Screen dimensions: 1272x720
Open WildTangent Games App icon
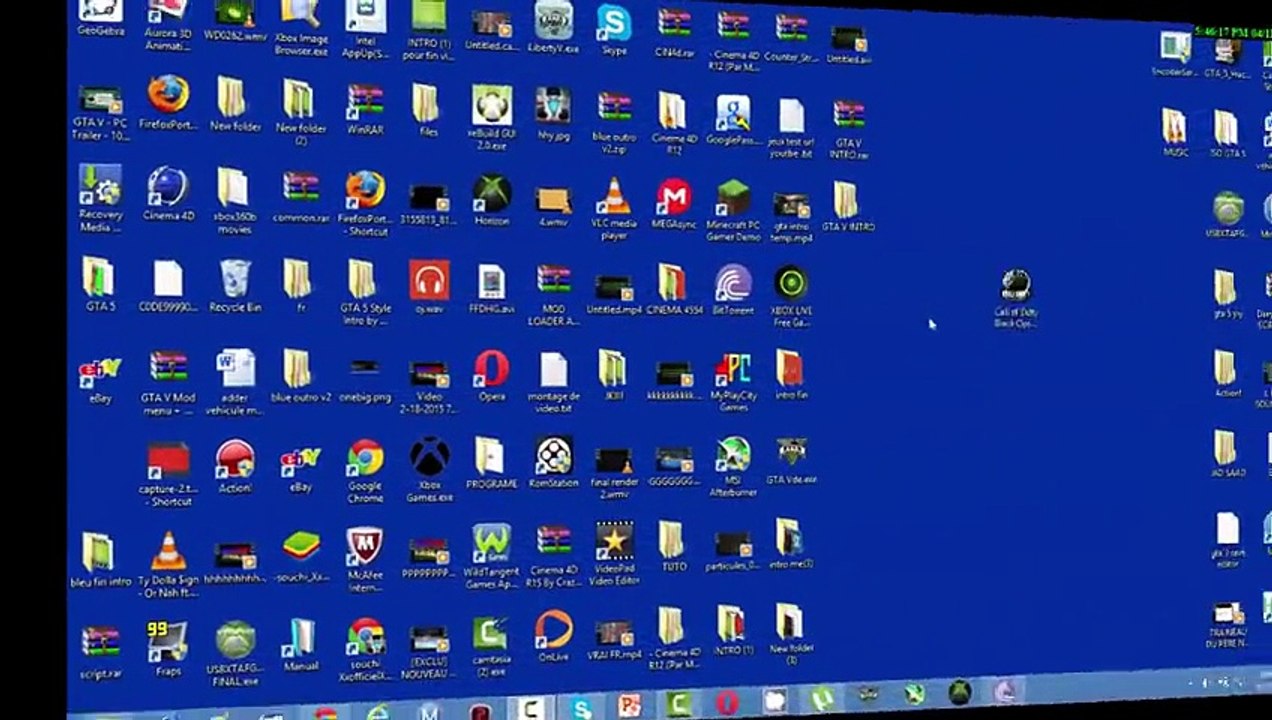click(491, 554)
